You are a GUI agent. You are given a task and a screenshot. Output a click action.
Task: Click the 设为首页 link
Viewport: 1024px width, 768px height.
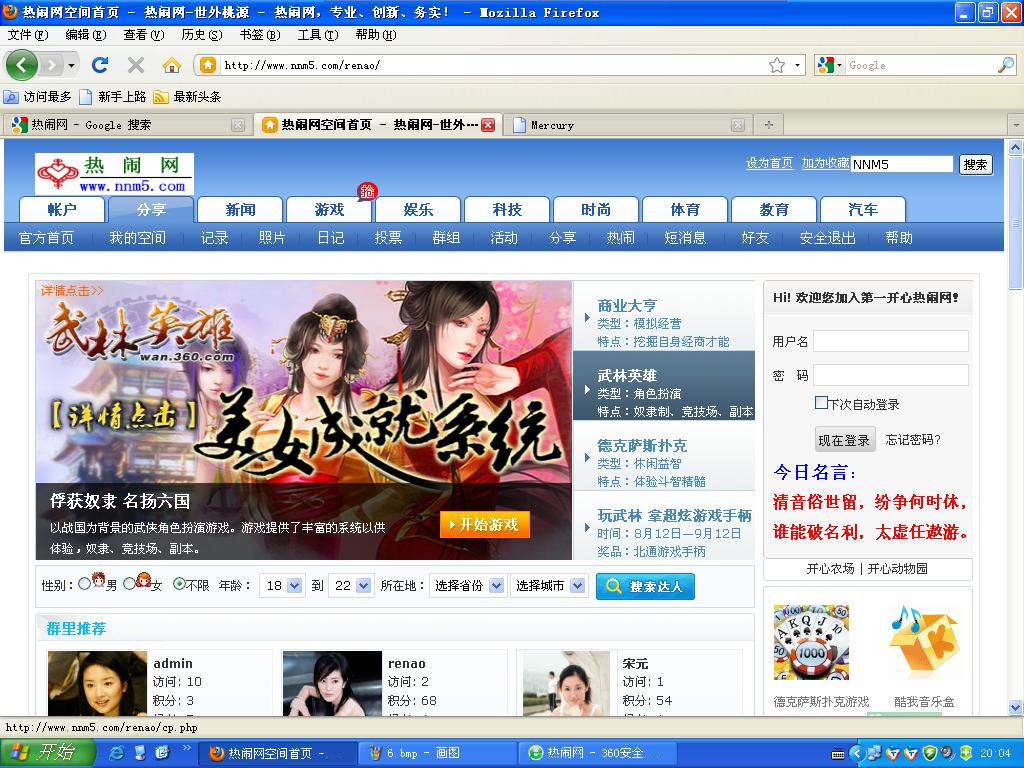(x=769, y=163)
